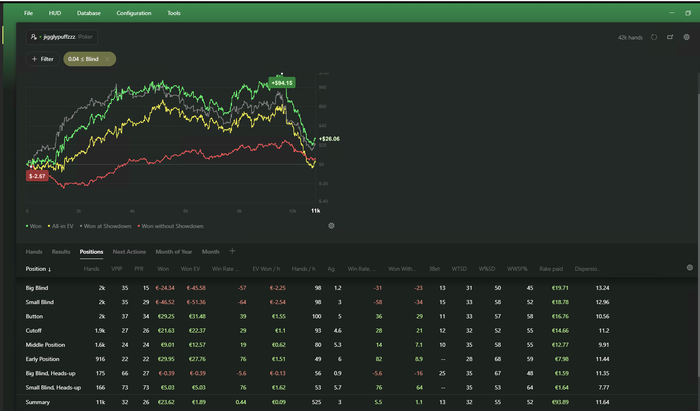Switch to the Next Actions tab

pyautogui.click(x=129, y=252)
